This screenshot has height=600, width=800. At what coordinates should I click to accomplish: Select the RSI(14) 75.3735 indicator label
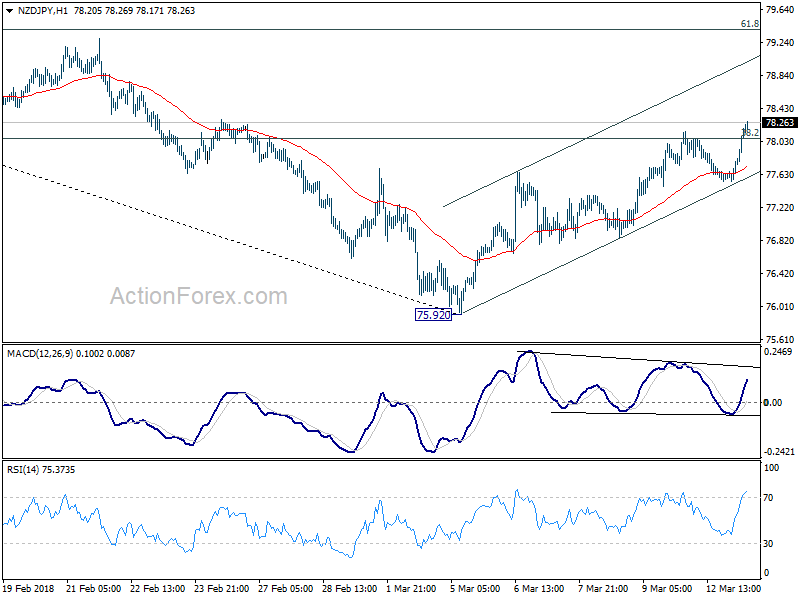tap(41, 469)
